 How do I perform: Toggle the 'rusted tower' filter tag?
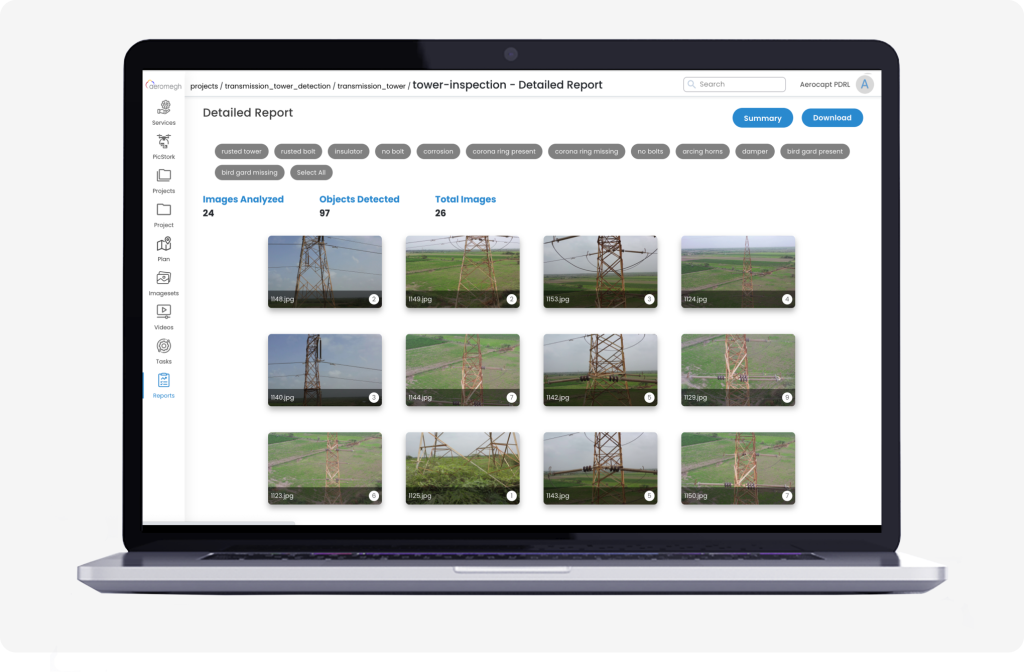pyautogui.click(x=241, y=152)
